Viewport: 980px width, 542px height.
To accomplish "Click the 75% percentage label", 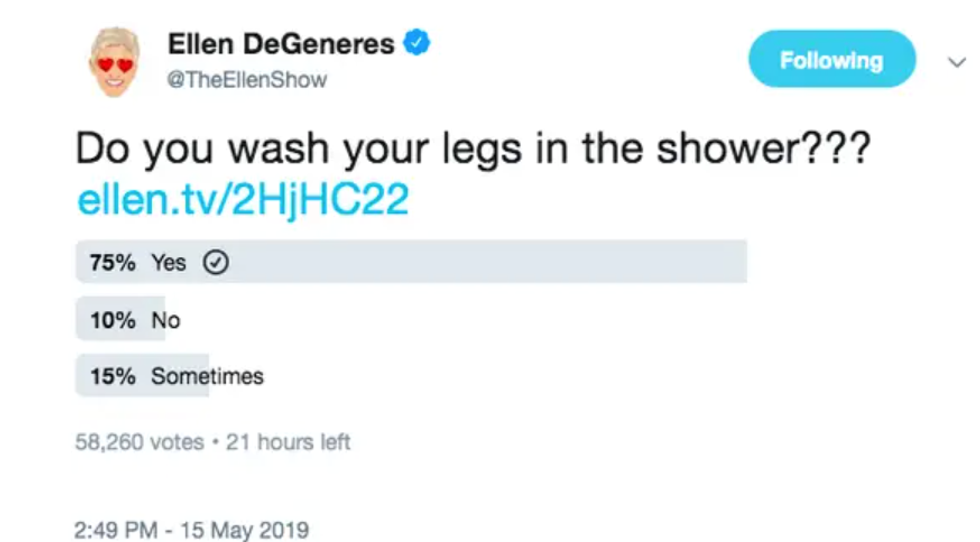I will 113,262.
